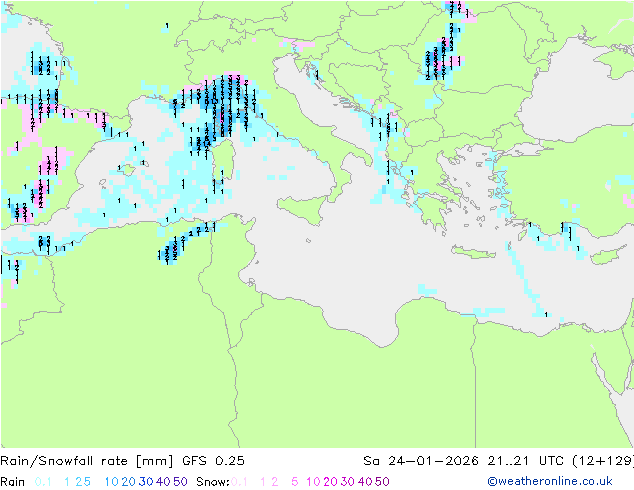Pick the rain legend value 0.1
Image resolution: width=634 pixels, height=490 pixels.
(43, 482)
